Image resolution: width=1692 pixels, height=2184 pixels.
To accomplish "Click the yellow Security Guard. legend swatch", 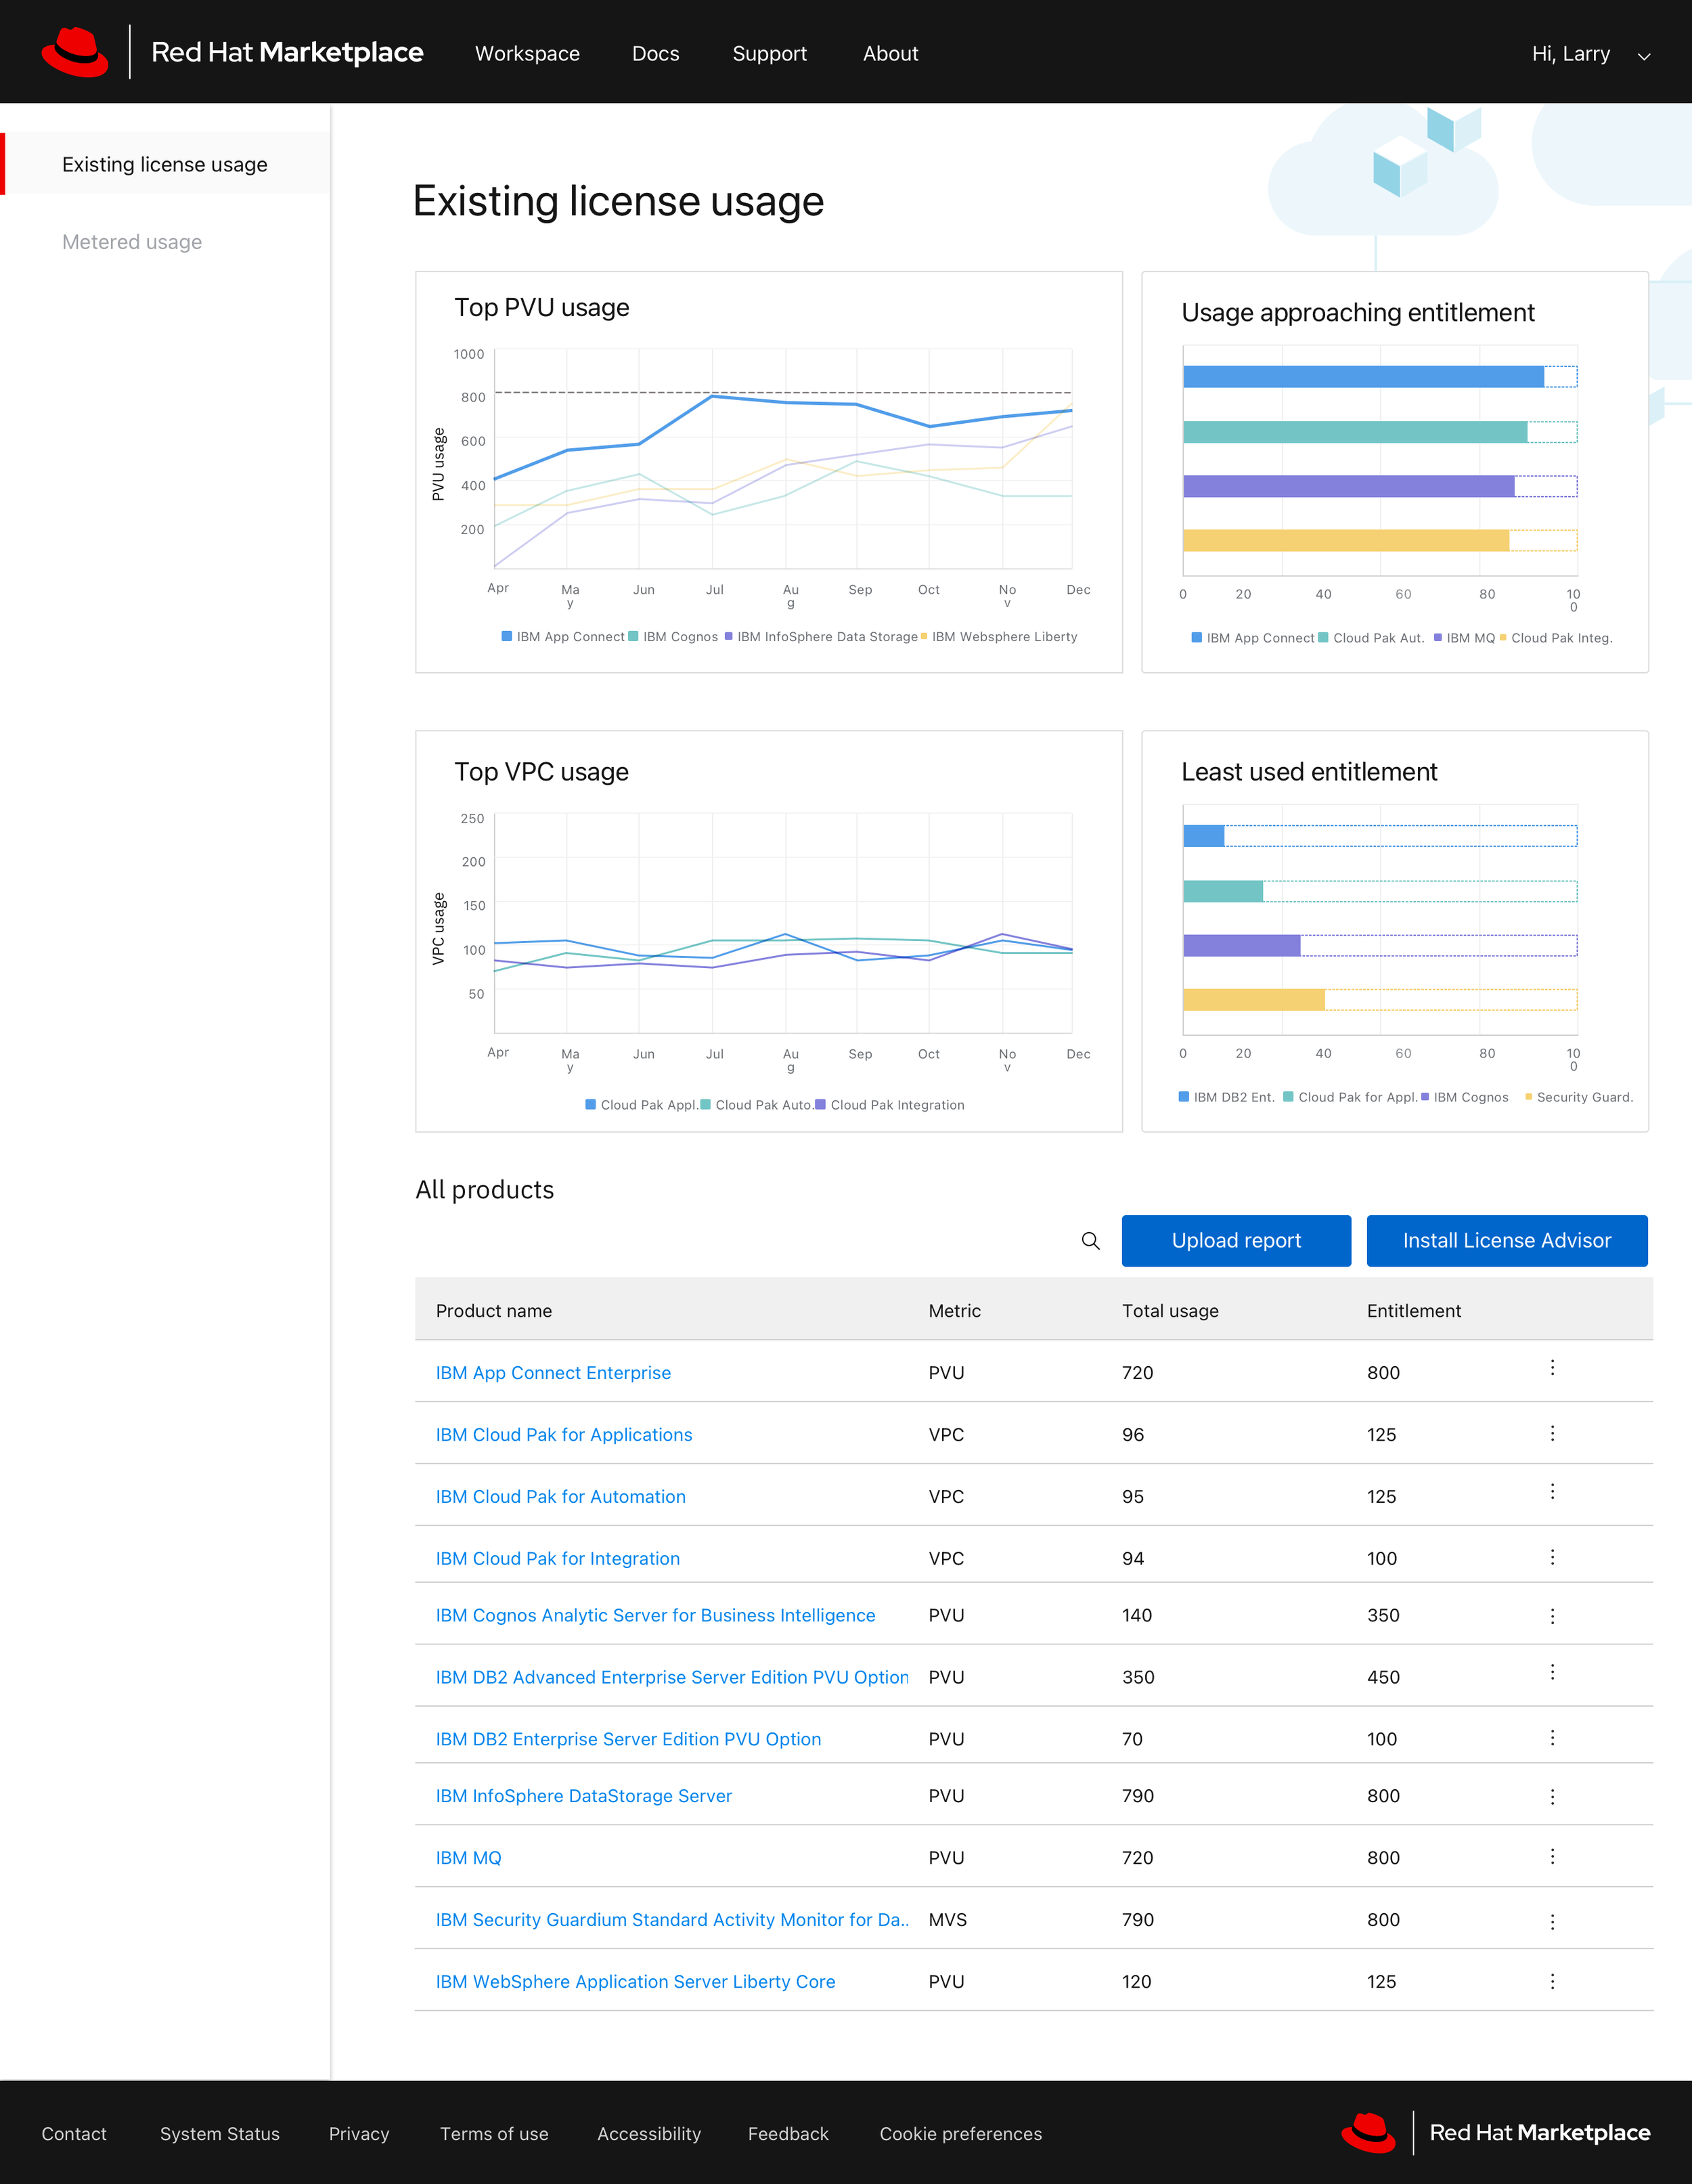I will pos(1528,1097).
